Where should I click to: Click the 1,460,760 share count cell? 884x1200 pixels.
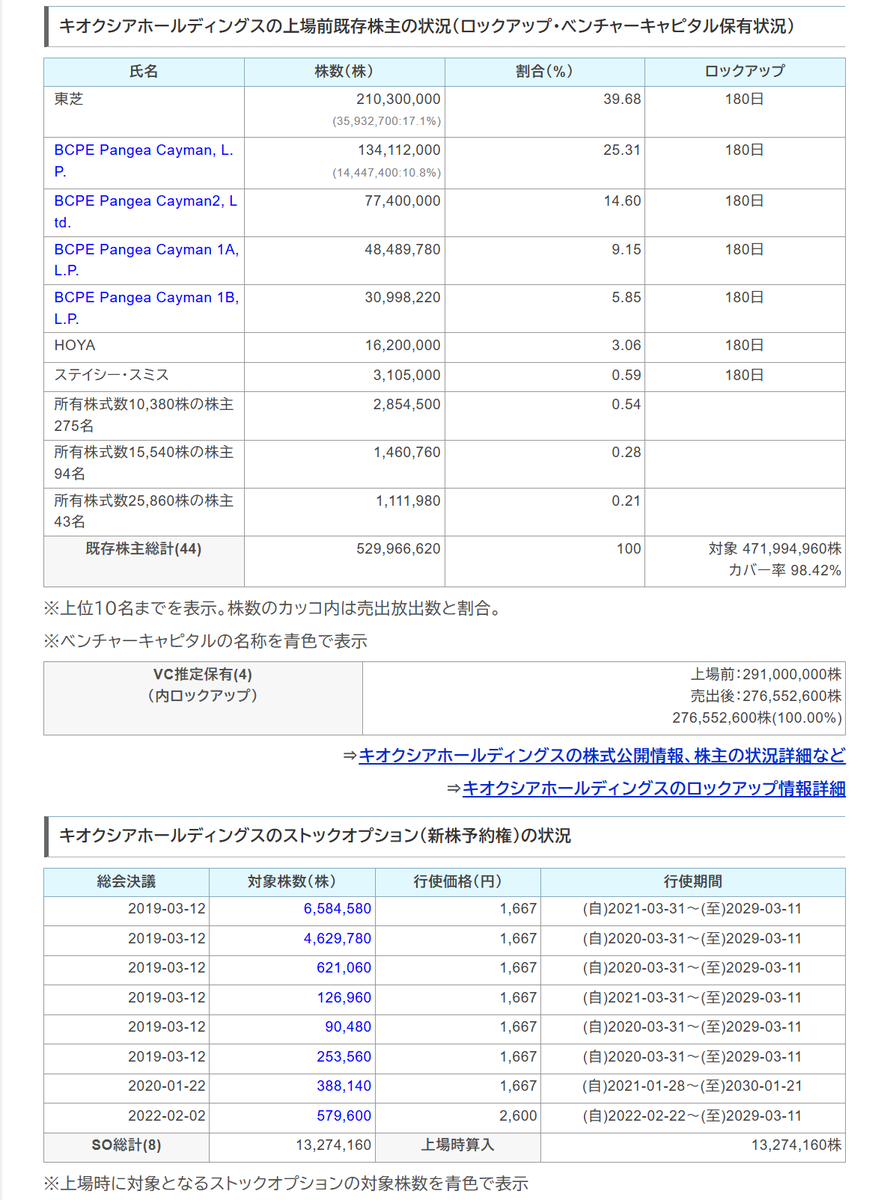point(345,463)
